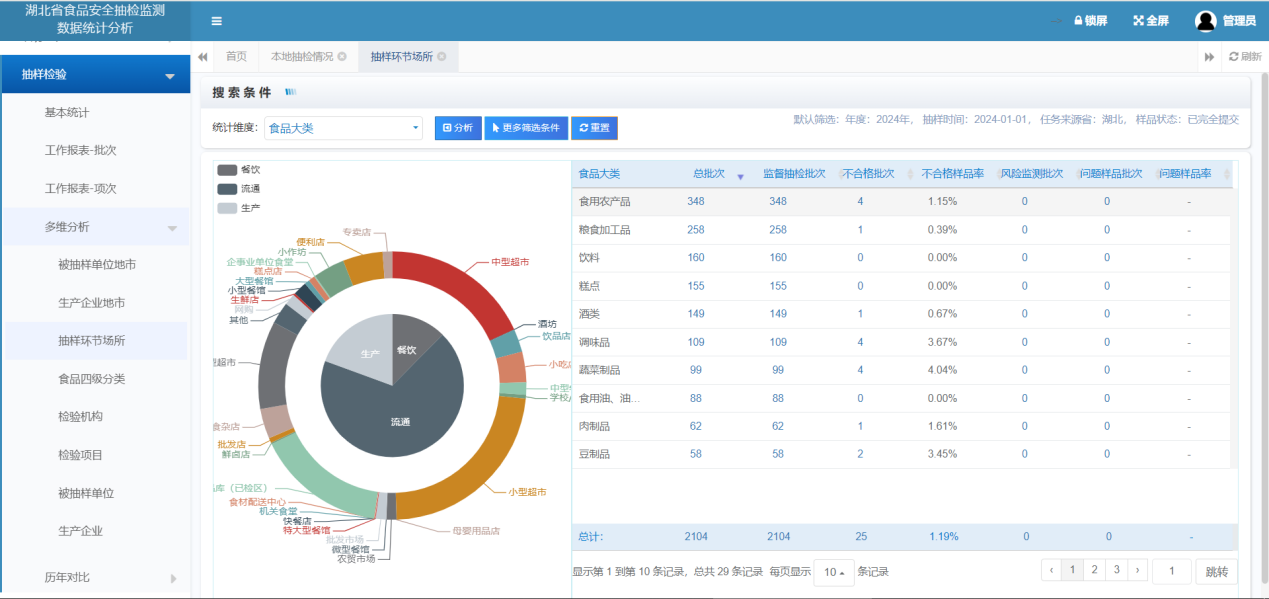
Task: Open the 每页显示 10 records dropdown
Action: [833, 572]
